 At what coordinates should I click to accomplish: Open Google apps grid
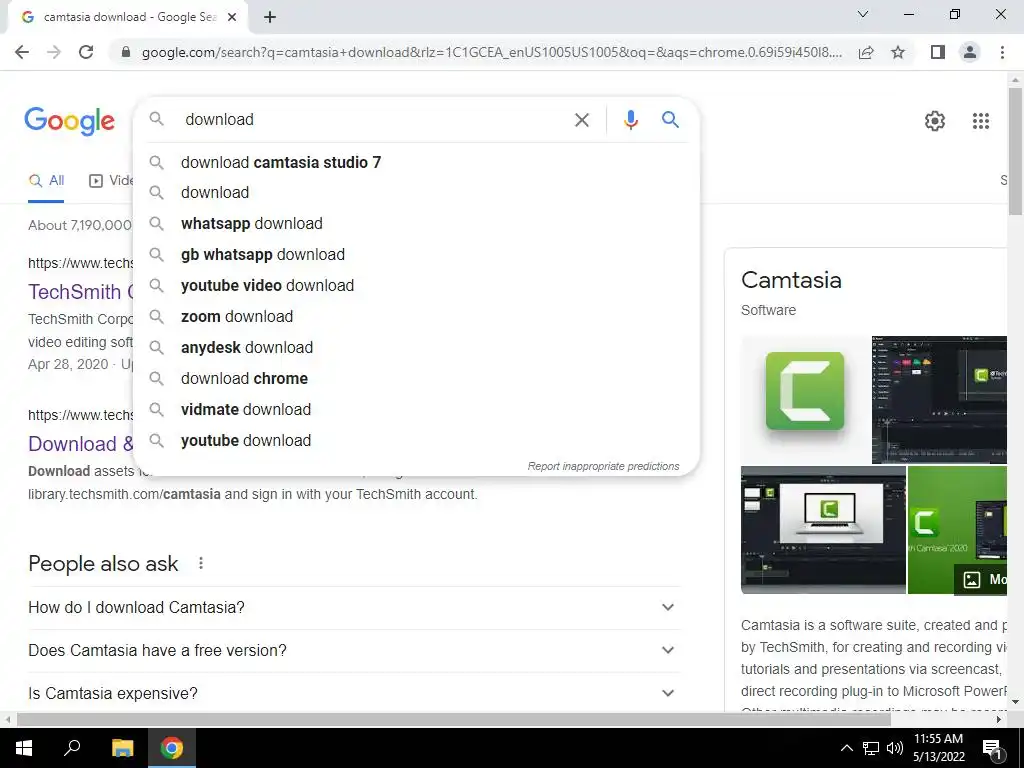[x=980, y=121]
